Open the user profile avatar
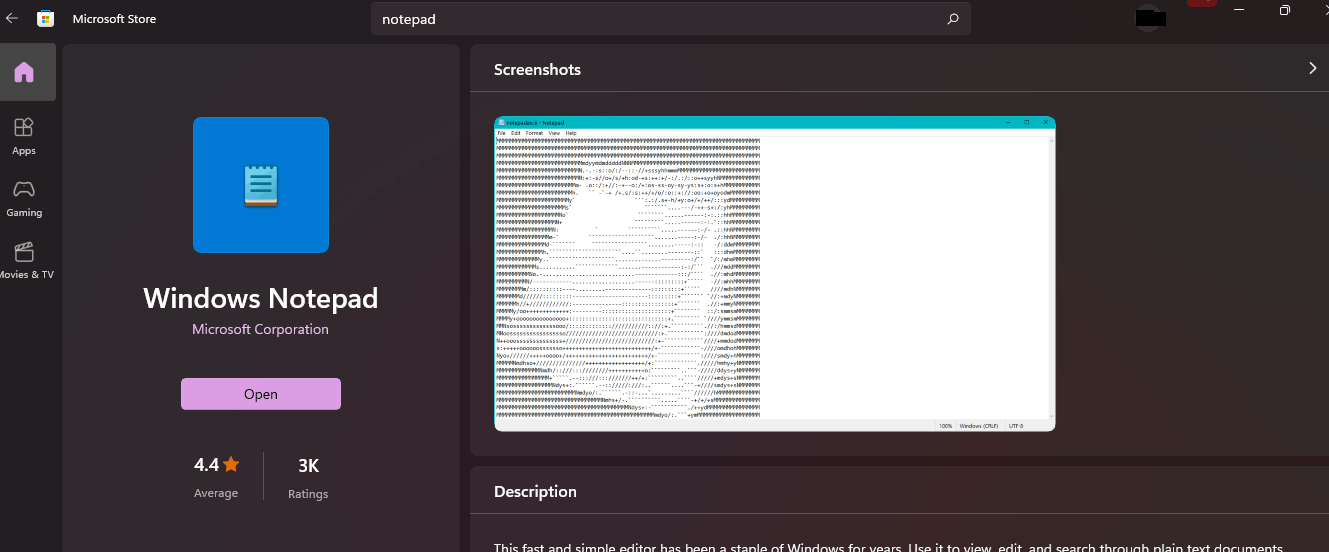 pyautogui.click(x=1151, y=17)
